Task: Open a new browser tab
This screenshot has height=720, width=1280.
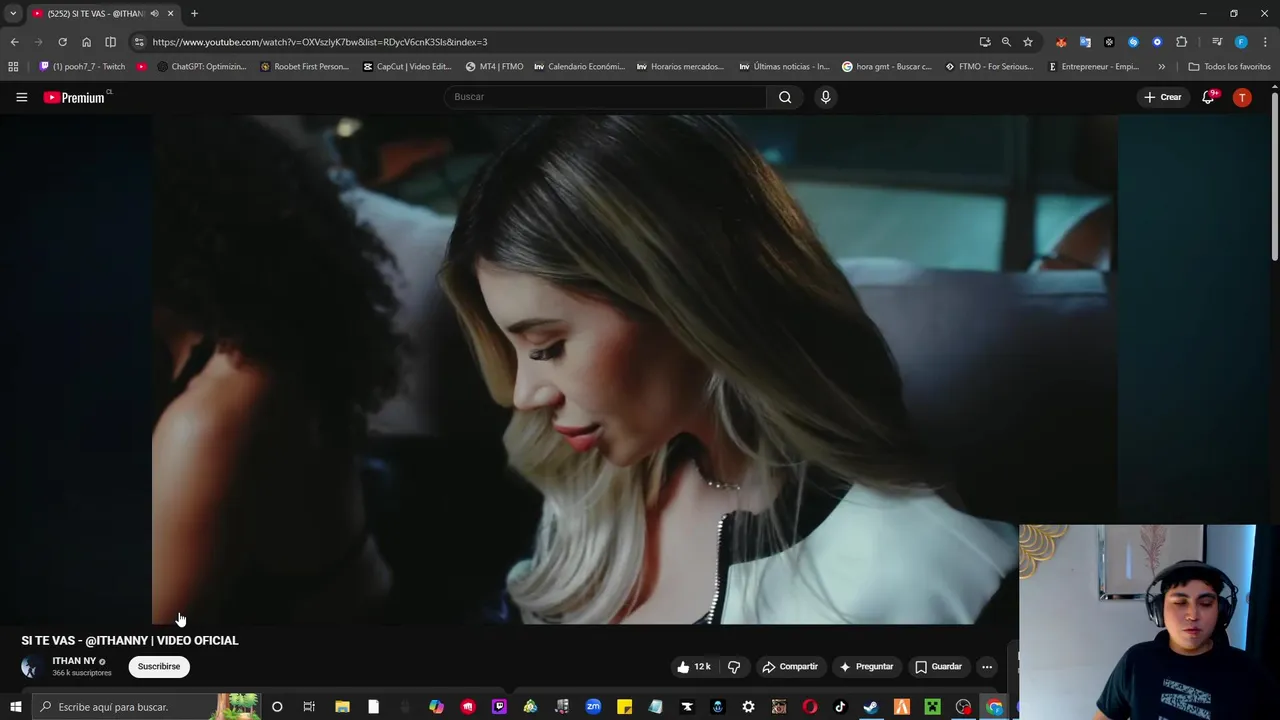Action: pos(194,14)
